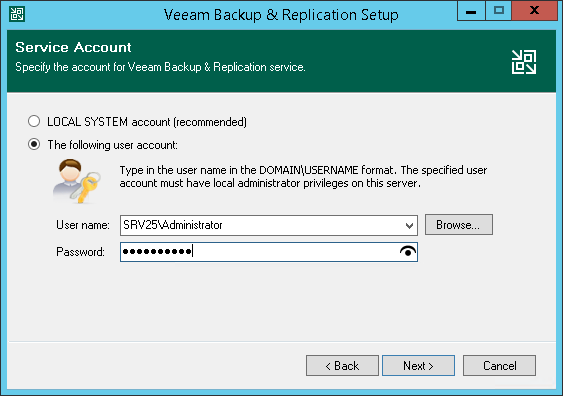Proceed with the Next button
Screen dimensions: 563x396
coord(418,365)
